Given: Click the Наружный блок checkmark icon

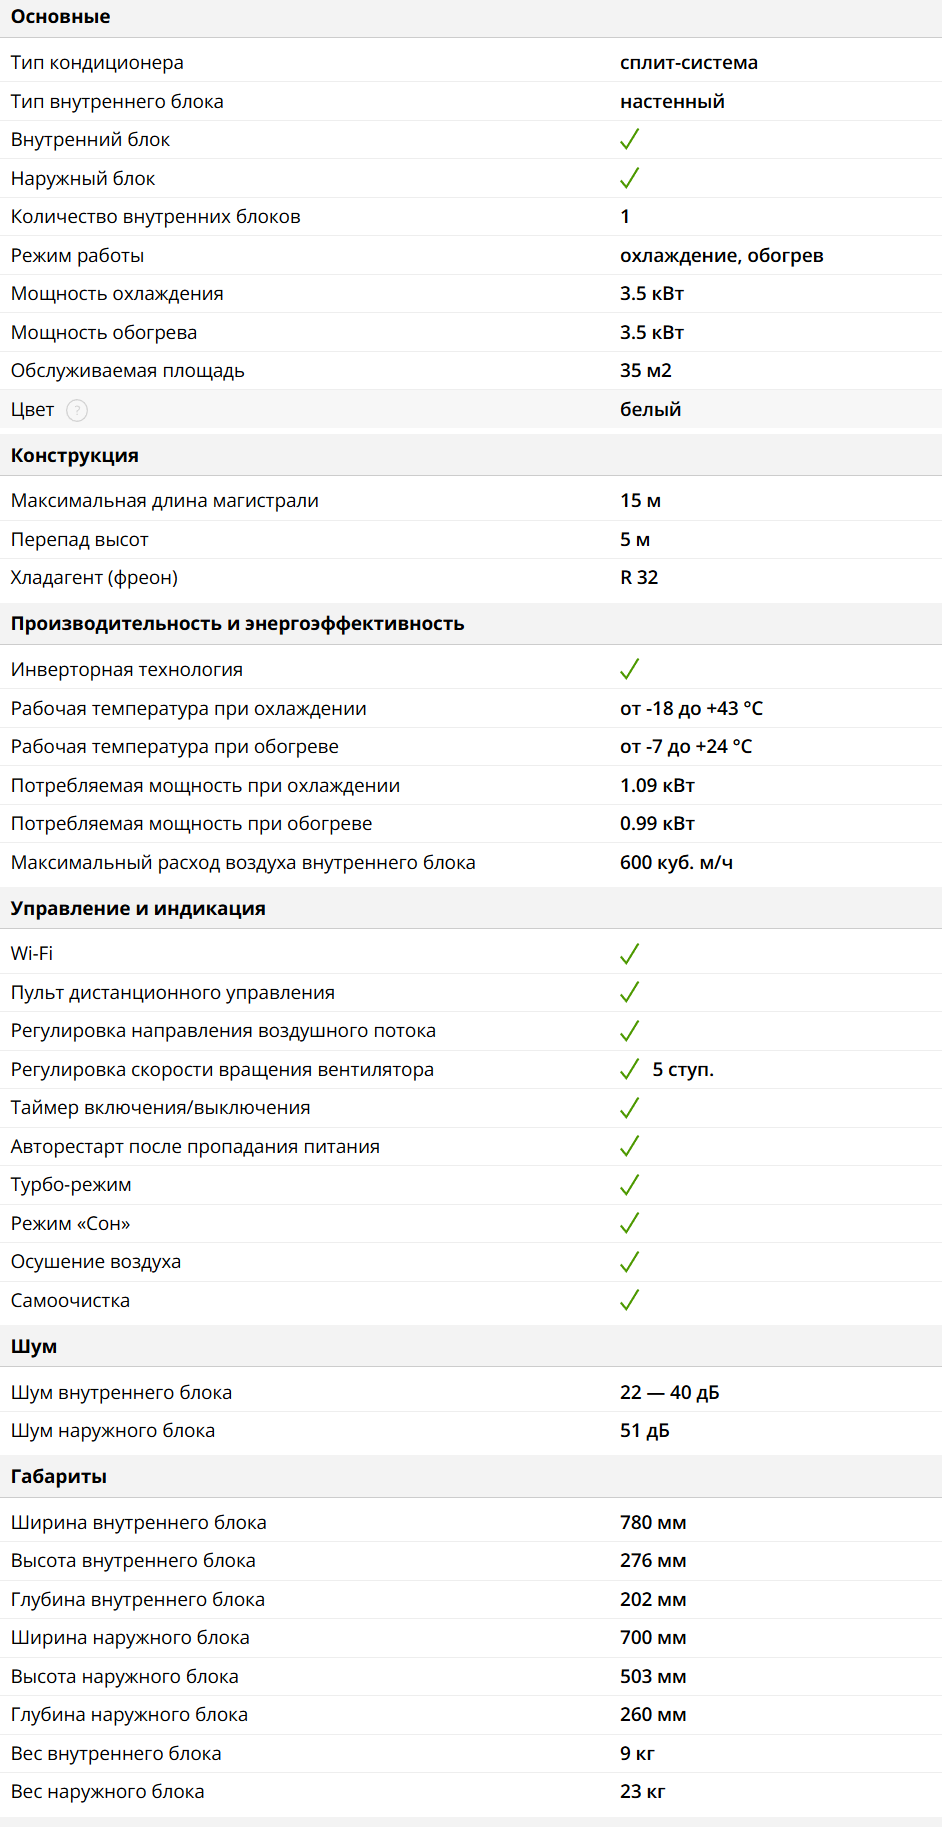Looking at the screenshot, I should coord(629,178).
